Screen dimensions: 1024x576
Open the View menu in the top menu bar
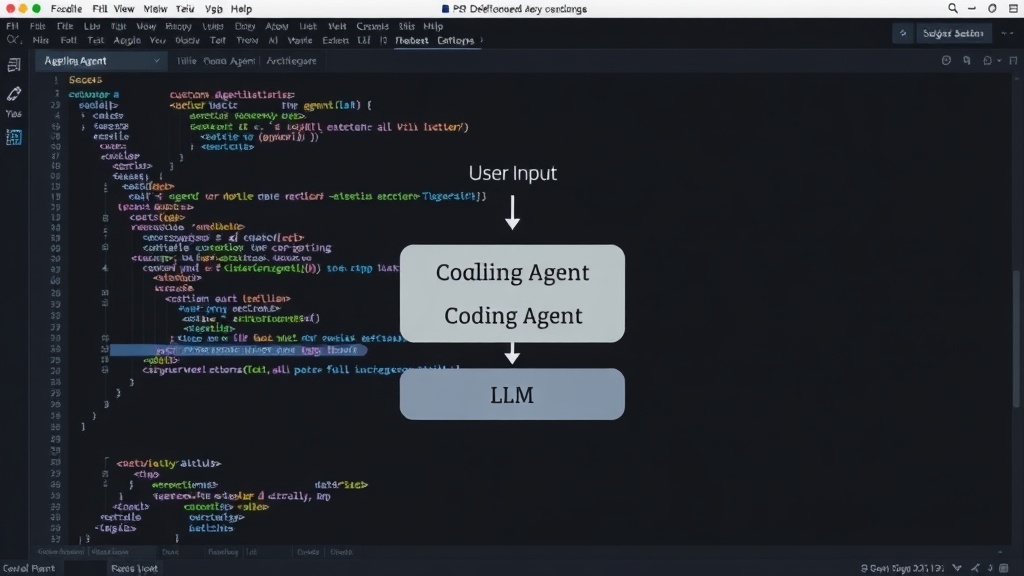(x=123, y=9)
